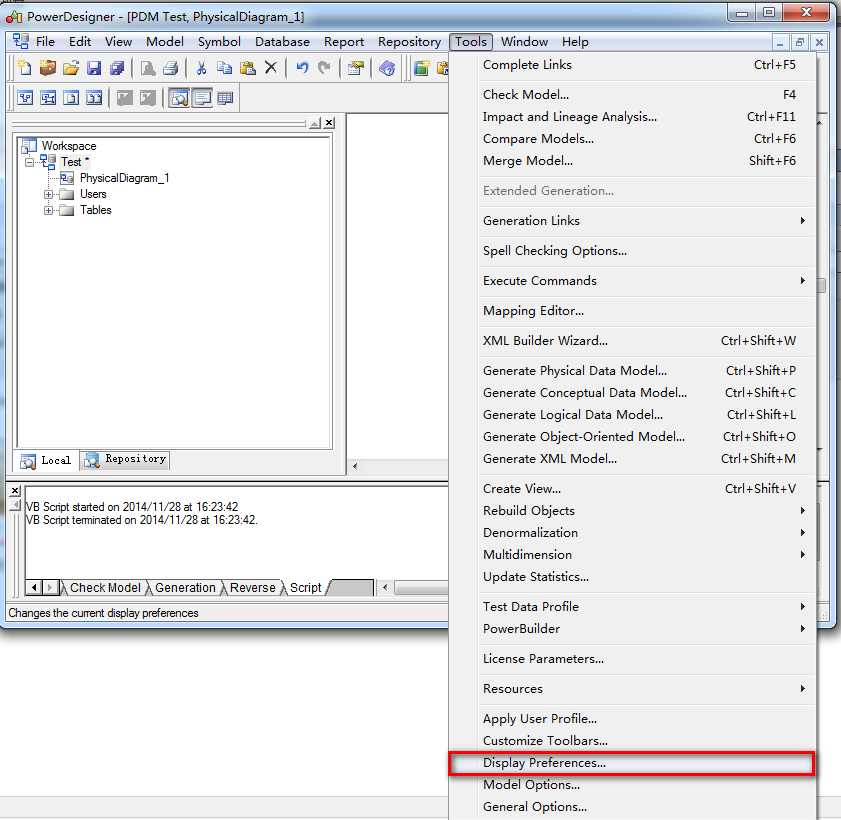Image resolution: width=841 pixels, height=820 pixels.
Task: Close the browser pane with X
Action: (329, 123)
